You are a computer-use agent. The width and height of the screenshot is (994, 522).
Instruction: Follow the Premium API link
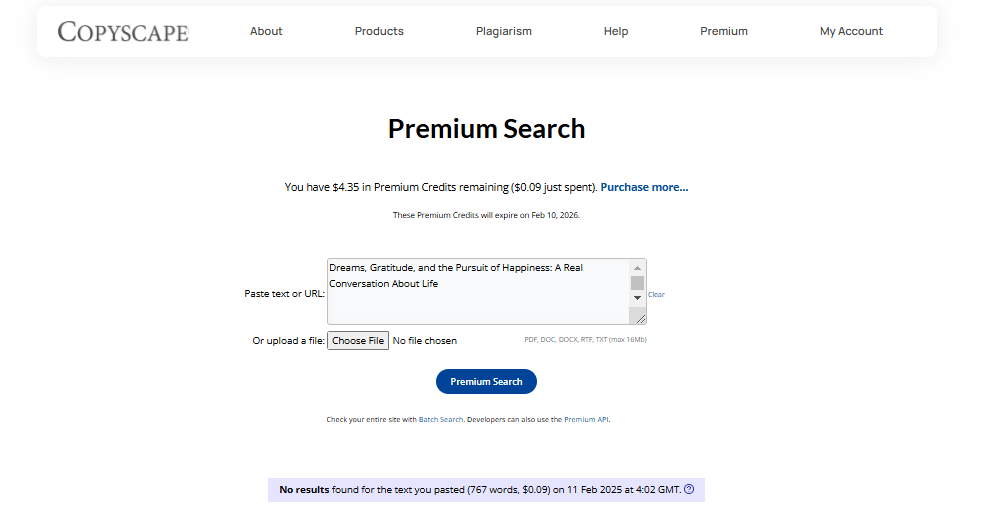pyautogui.click(x=586, y=419)
